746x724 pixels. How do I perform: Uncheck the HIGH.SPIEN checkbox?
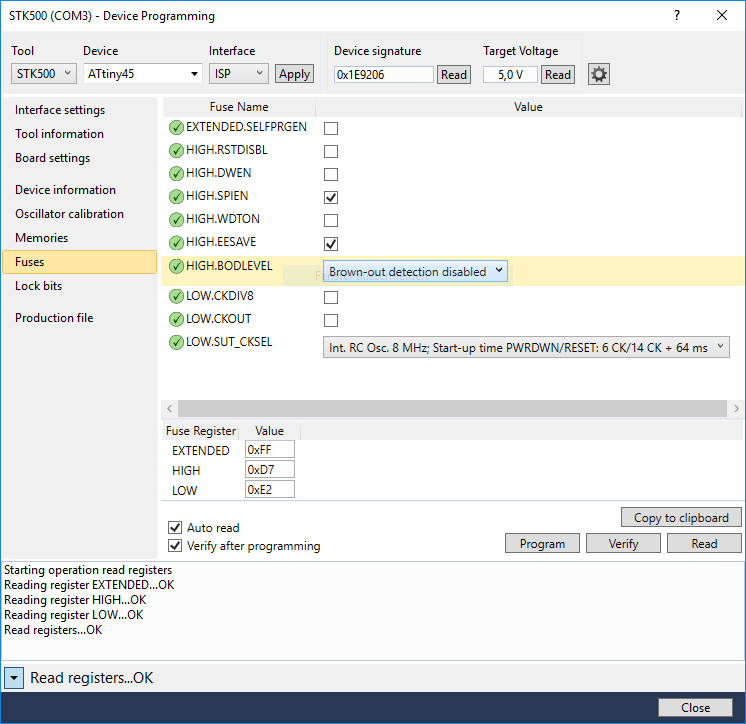click(x=331, y=197)
